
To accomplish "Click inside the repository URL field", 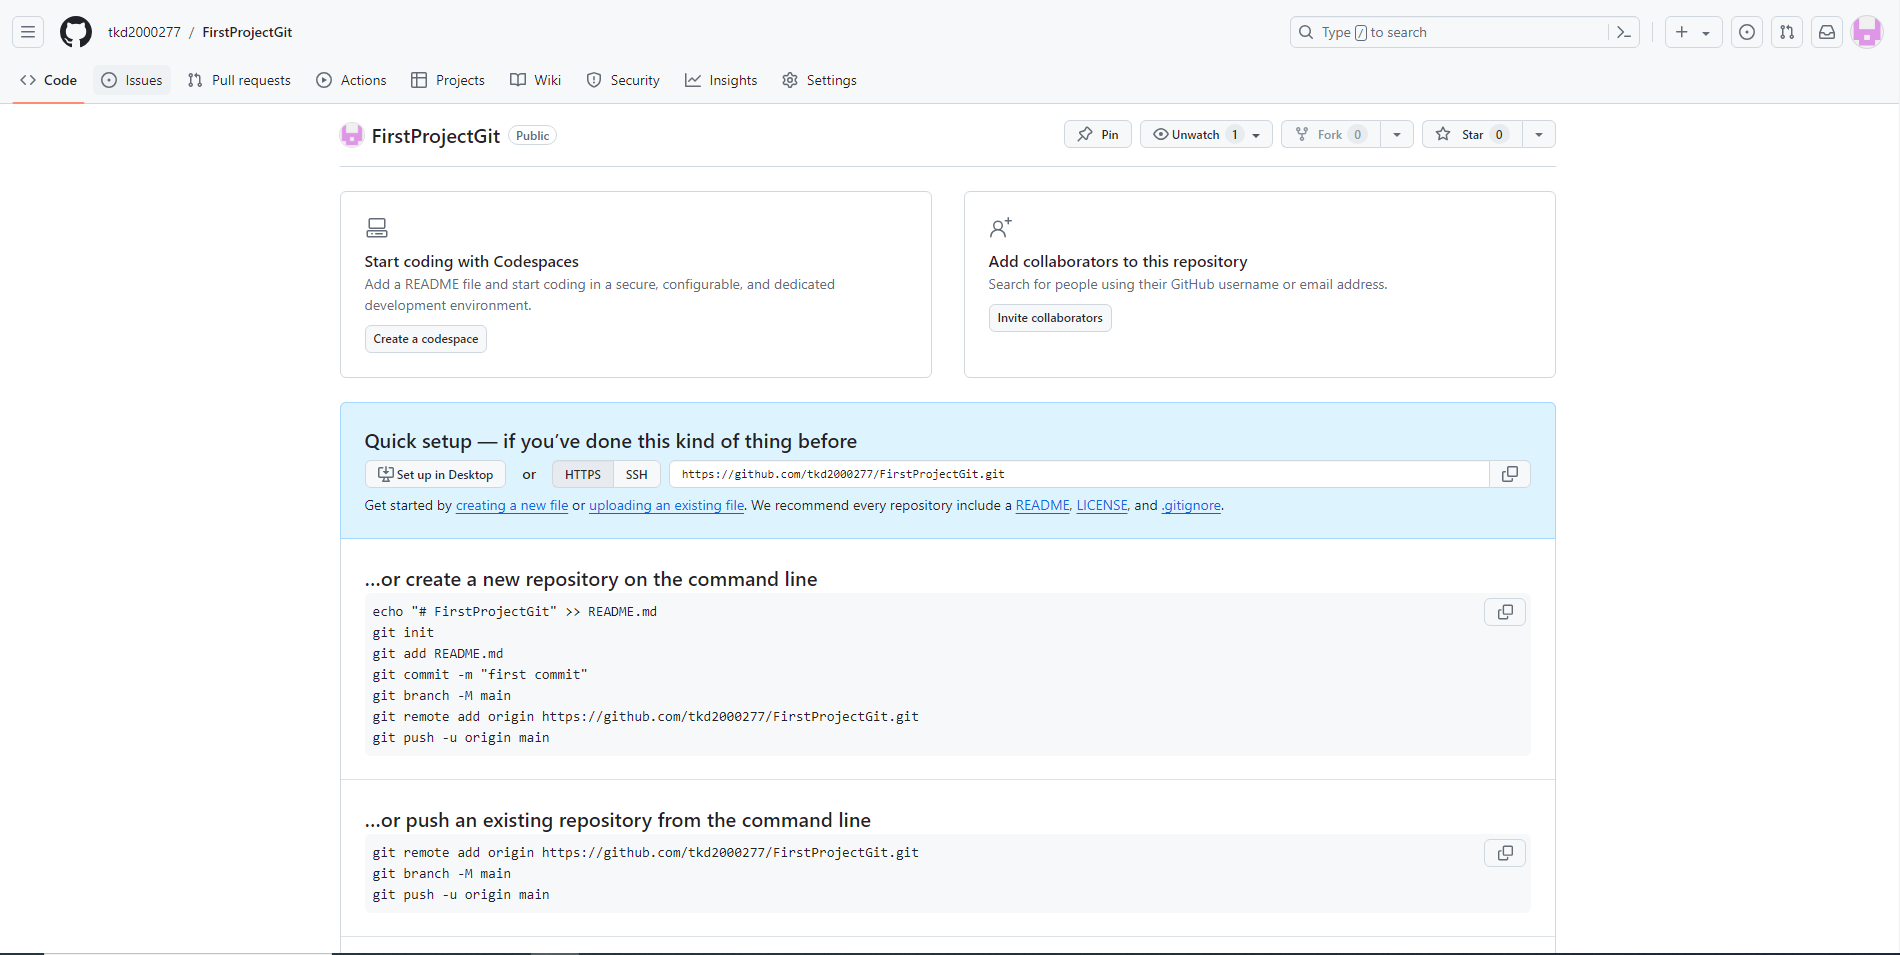I will click(x=1078, y=474).
